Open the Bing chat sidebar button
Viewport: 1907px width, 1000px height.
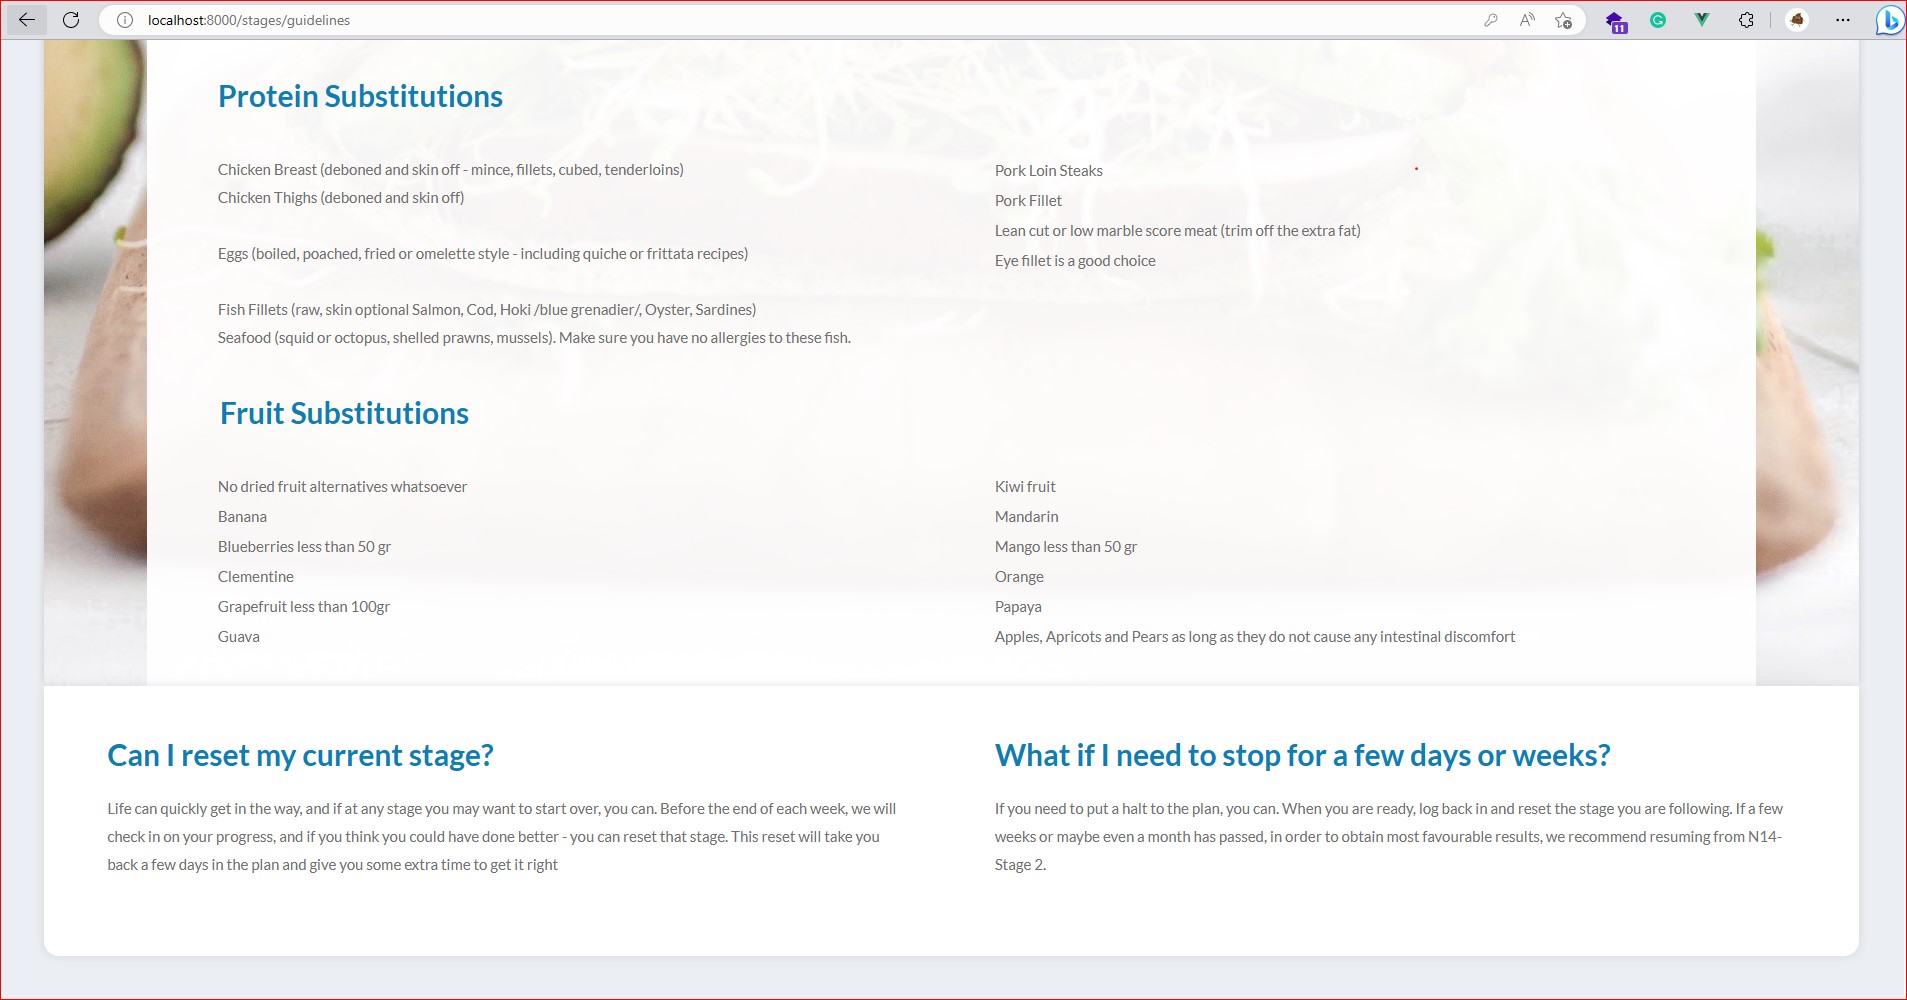tap(1889, 20)
